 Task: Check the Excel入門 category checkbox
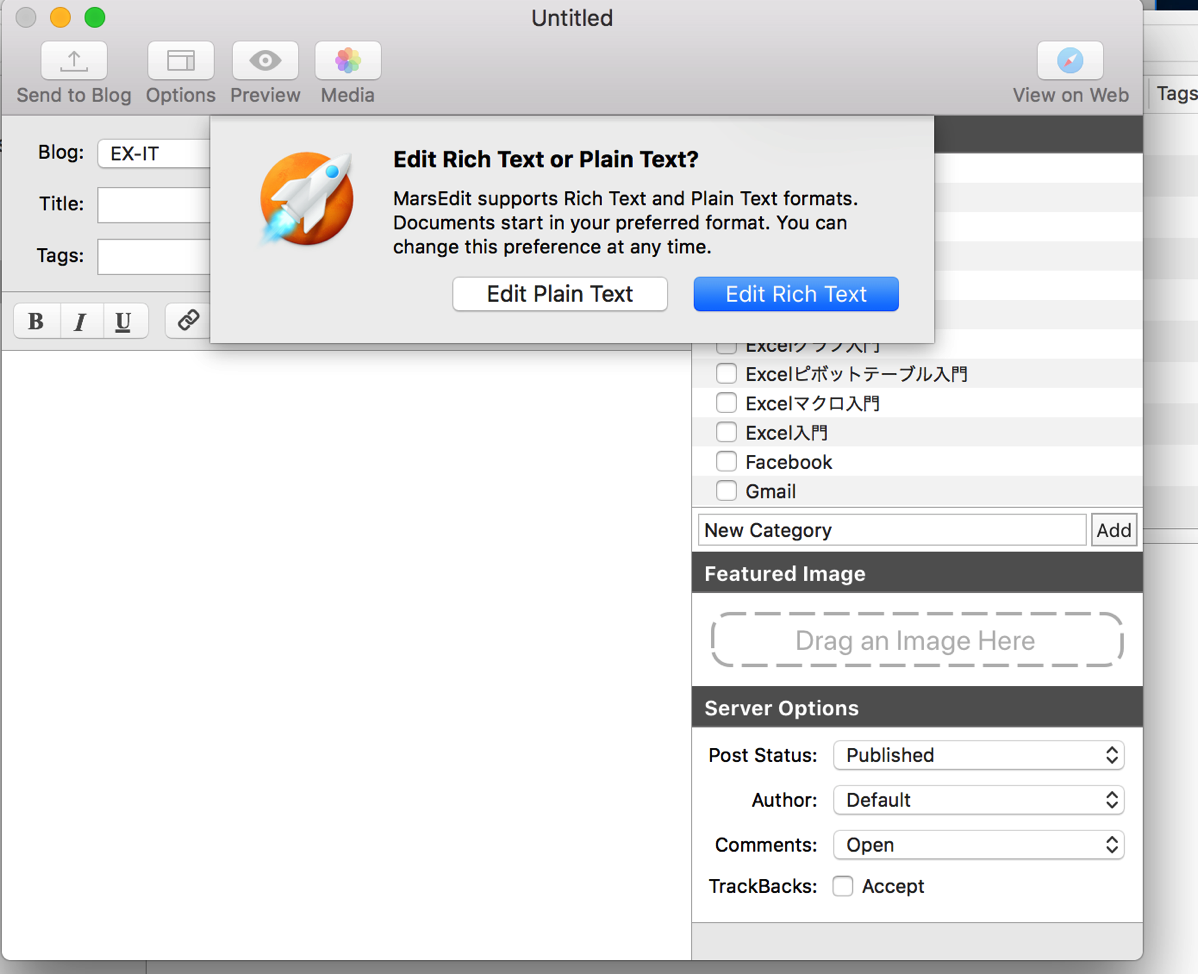pos(727,432)
